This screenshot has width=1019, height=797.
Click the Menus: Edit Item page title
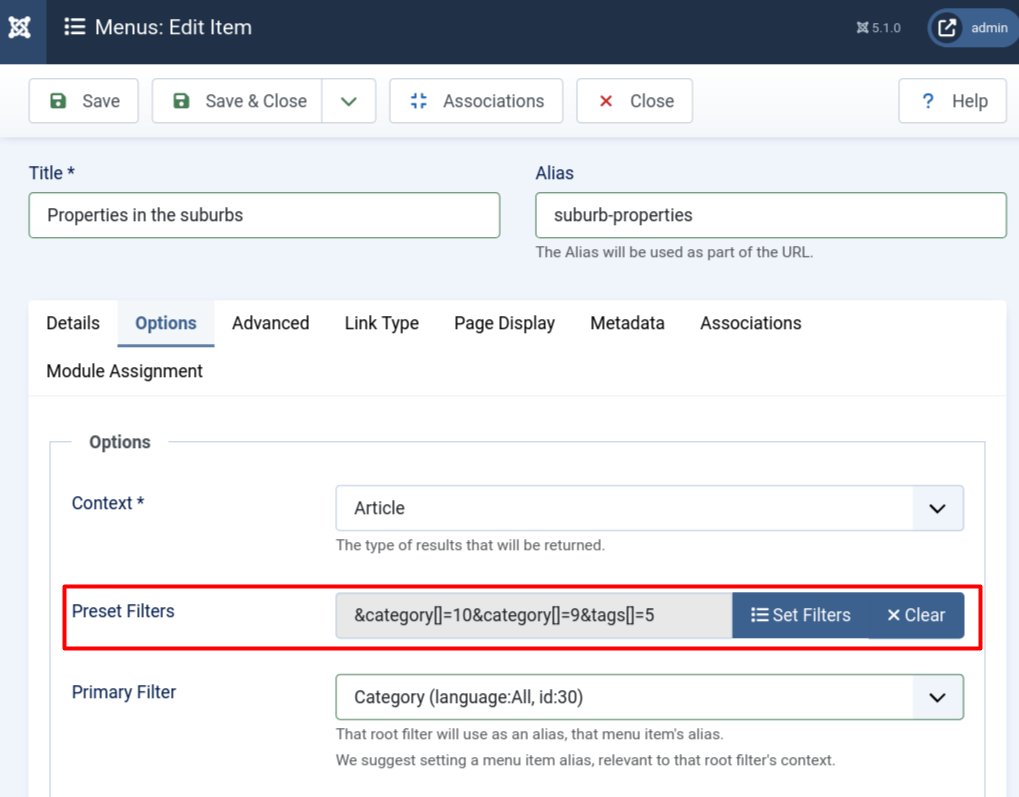(174, 27)
